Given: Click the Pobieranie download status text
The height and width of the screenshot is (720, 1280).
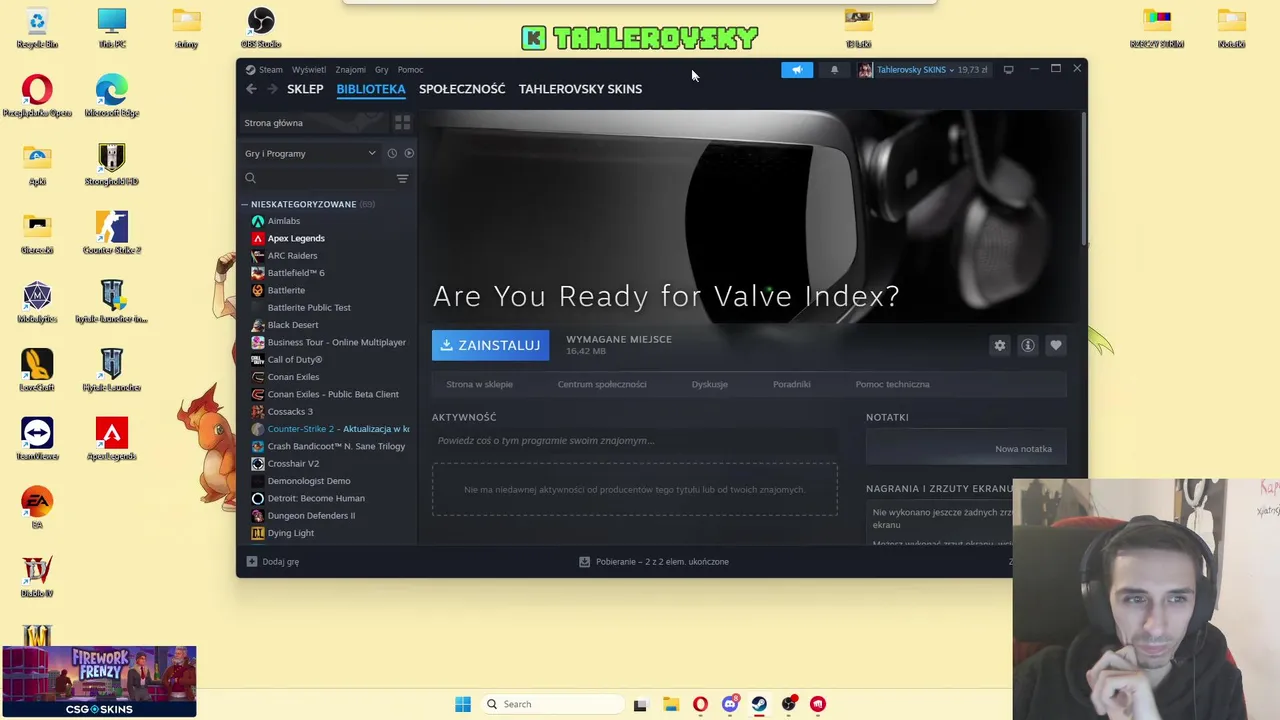Looking at the screenshot, I should click(x=662, y=562).
